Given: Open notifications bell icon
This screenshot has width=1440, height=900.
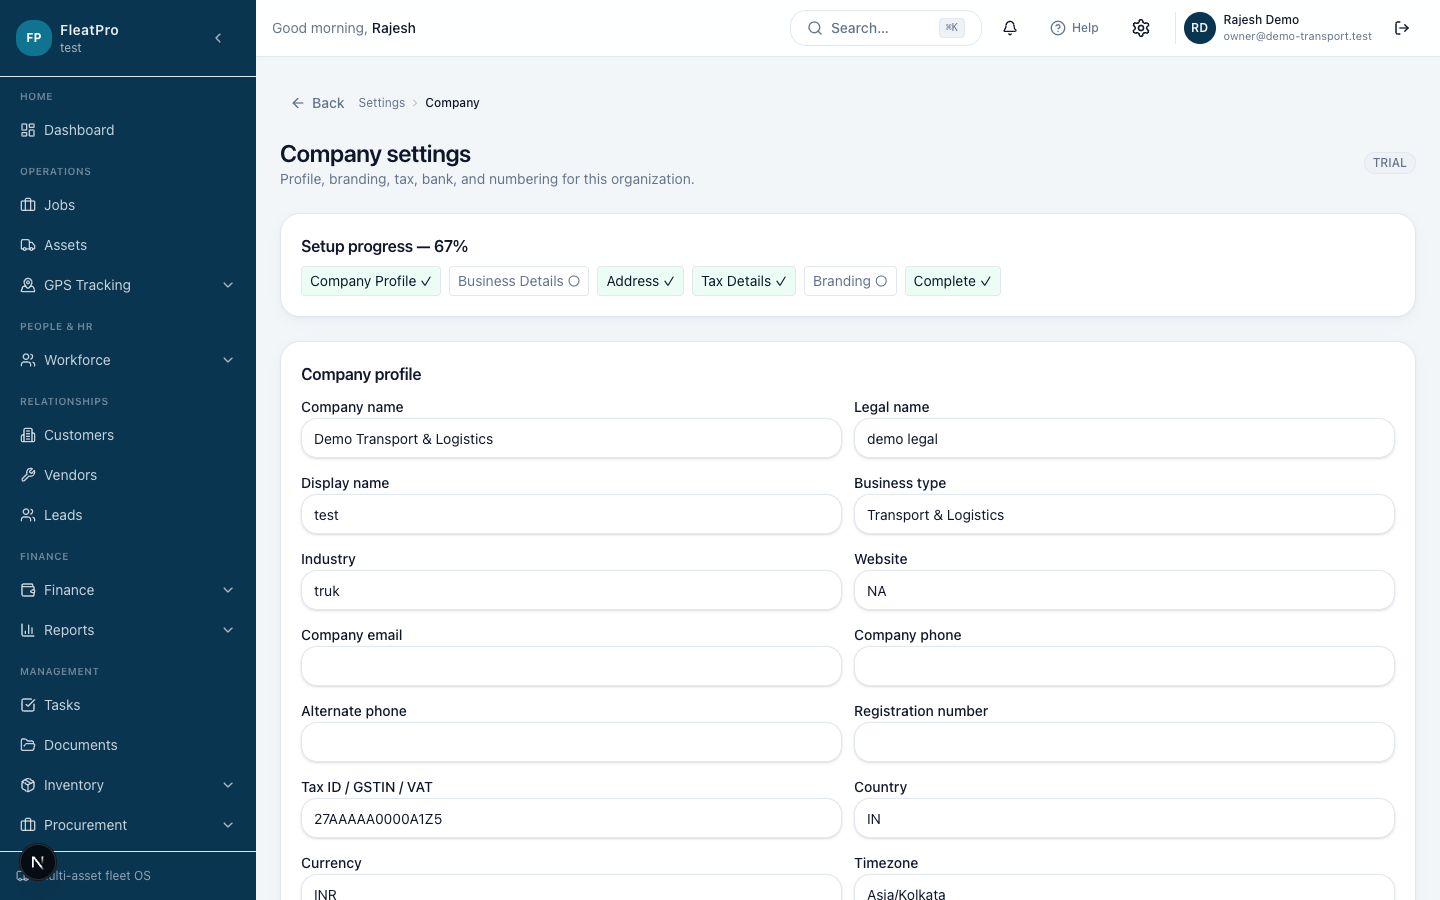Looking at the screenshot, I should coord(1010,28).
